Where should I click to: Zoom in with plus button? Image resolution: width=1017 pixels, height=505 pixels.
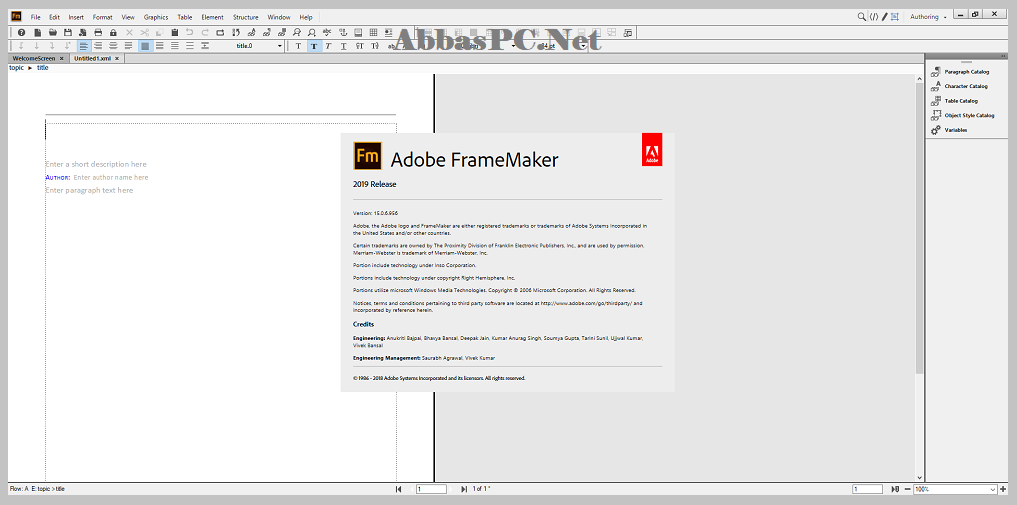click(1003, 489)
